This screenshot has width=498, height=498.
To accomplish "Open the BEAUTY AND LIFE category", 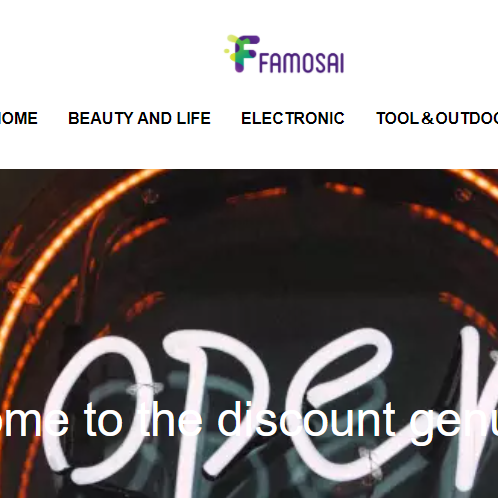I will click(139, 118).
